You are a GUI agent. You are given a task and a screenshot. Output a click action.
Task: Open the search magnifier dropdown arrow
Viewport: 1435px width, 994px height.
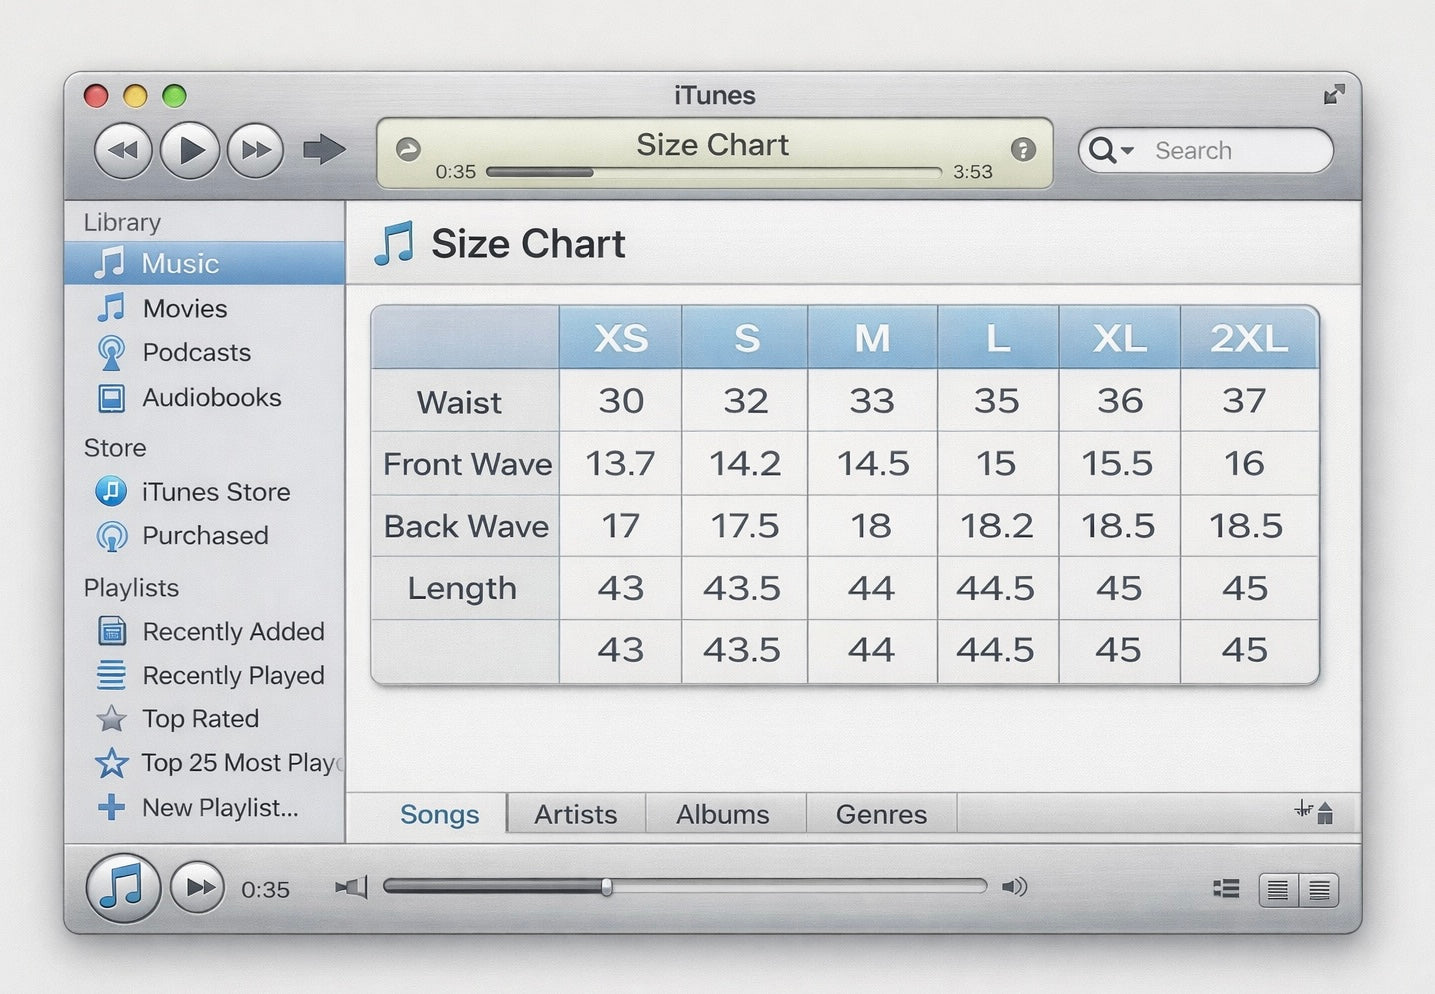tap(1128, 151)
